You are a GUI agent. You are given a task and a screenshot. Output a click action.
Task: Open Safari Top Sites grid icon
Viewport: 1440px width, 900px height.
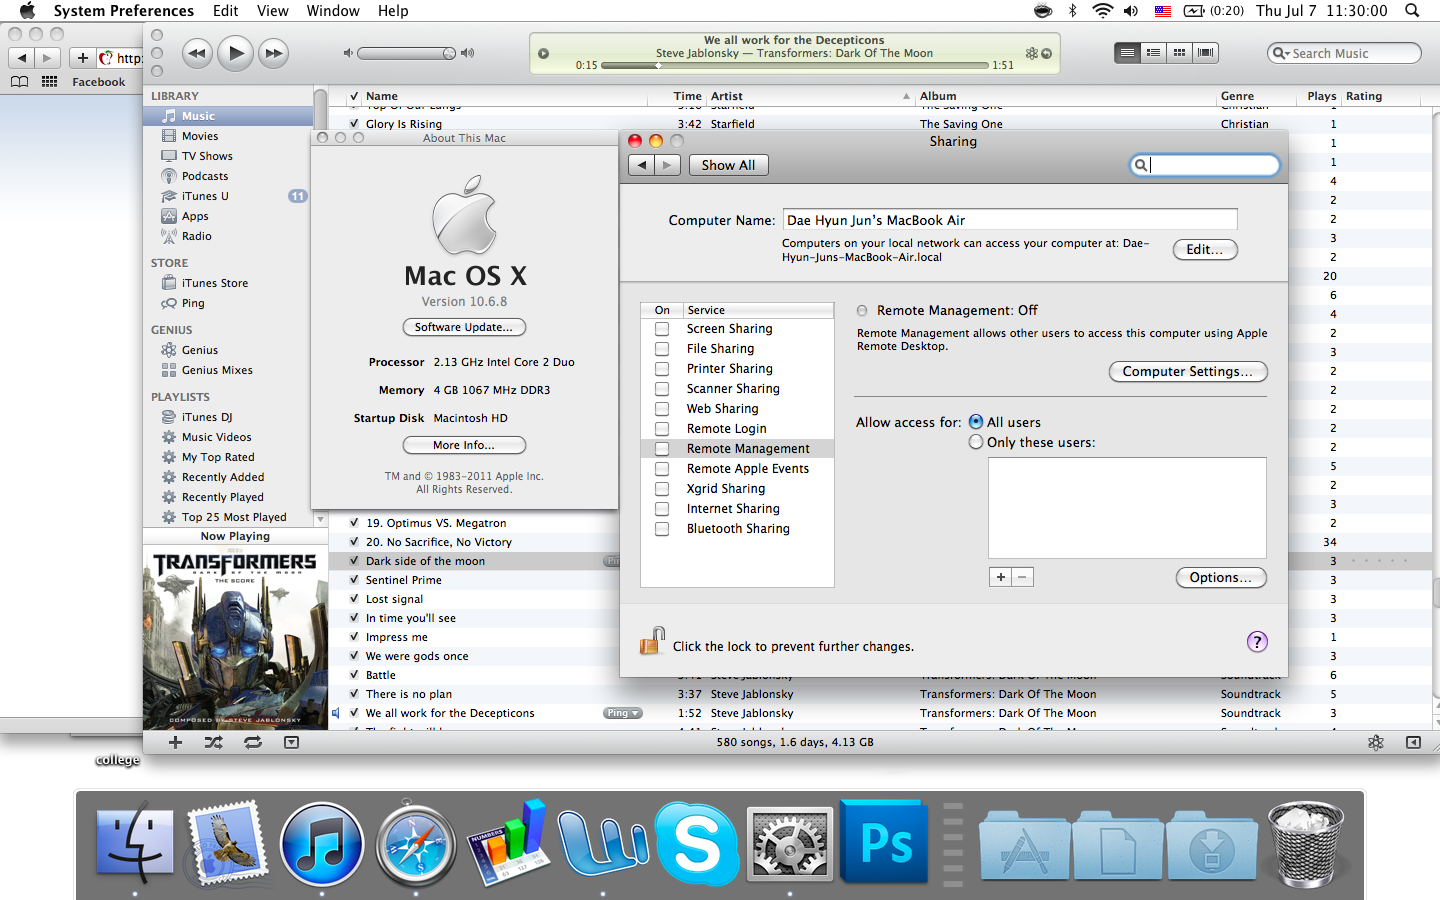click(x=49, y=82)
